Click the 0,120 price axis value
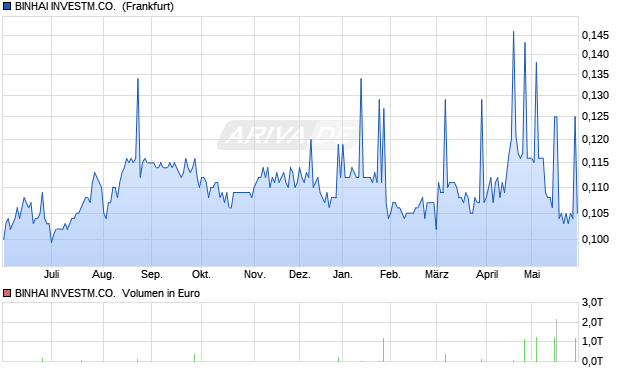This screenshot has height=371, width=620. pos(595,139)
